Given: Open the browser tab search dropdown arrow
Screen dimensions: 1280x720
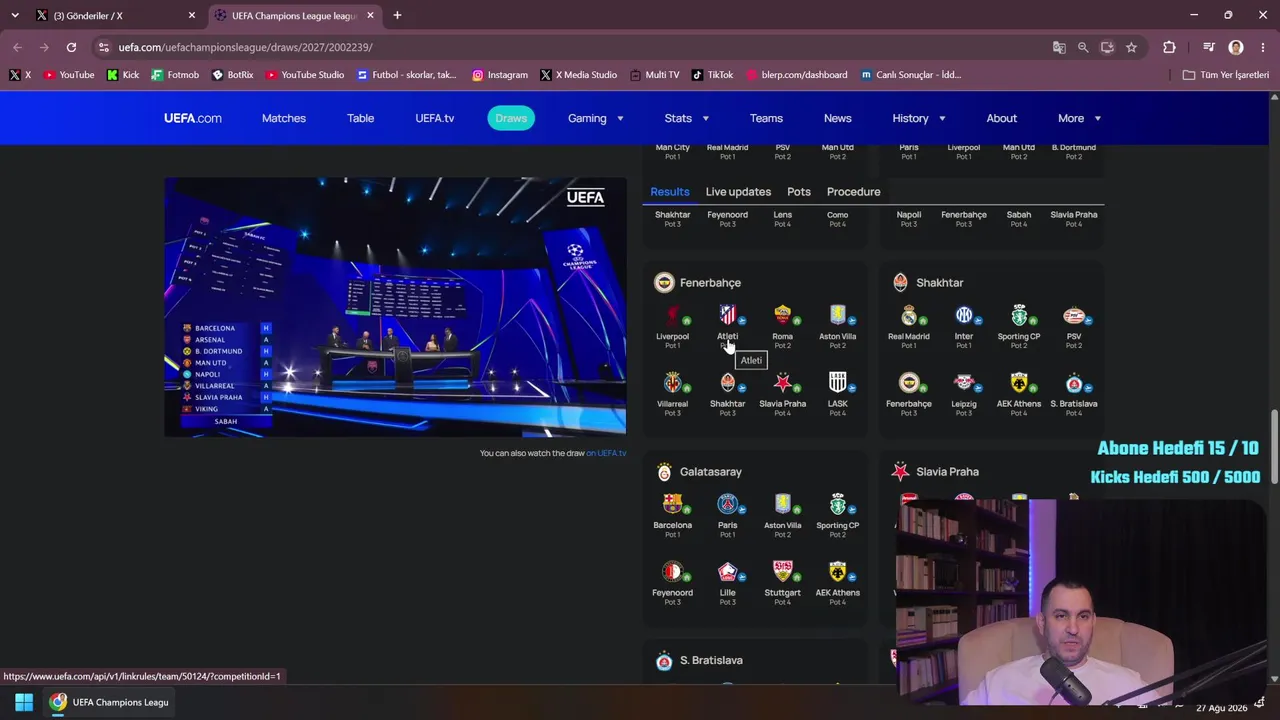Looking at the screenshot, I should [x=14, y=15].
